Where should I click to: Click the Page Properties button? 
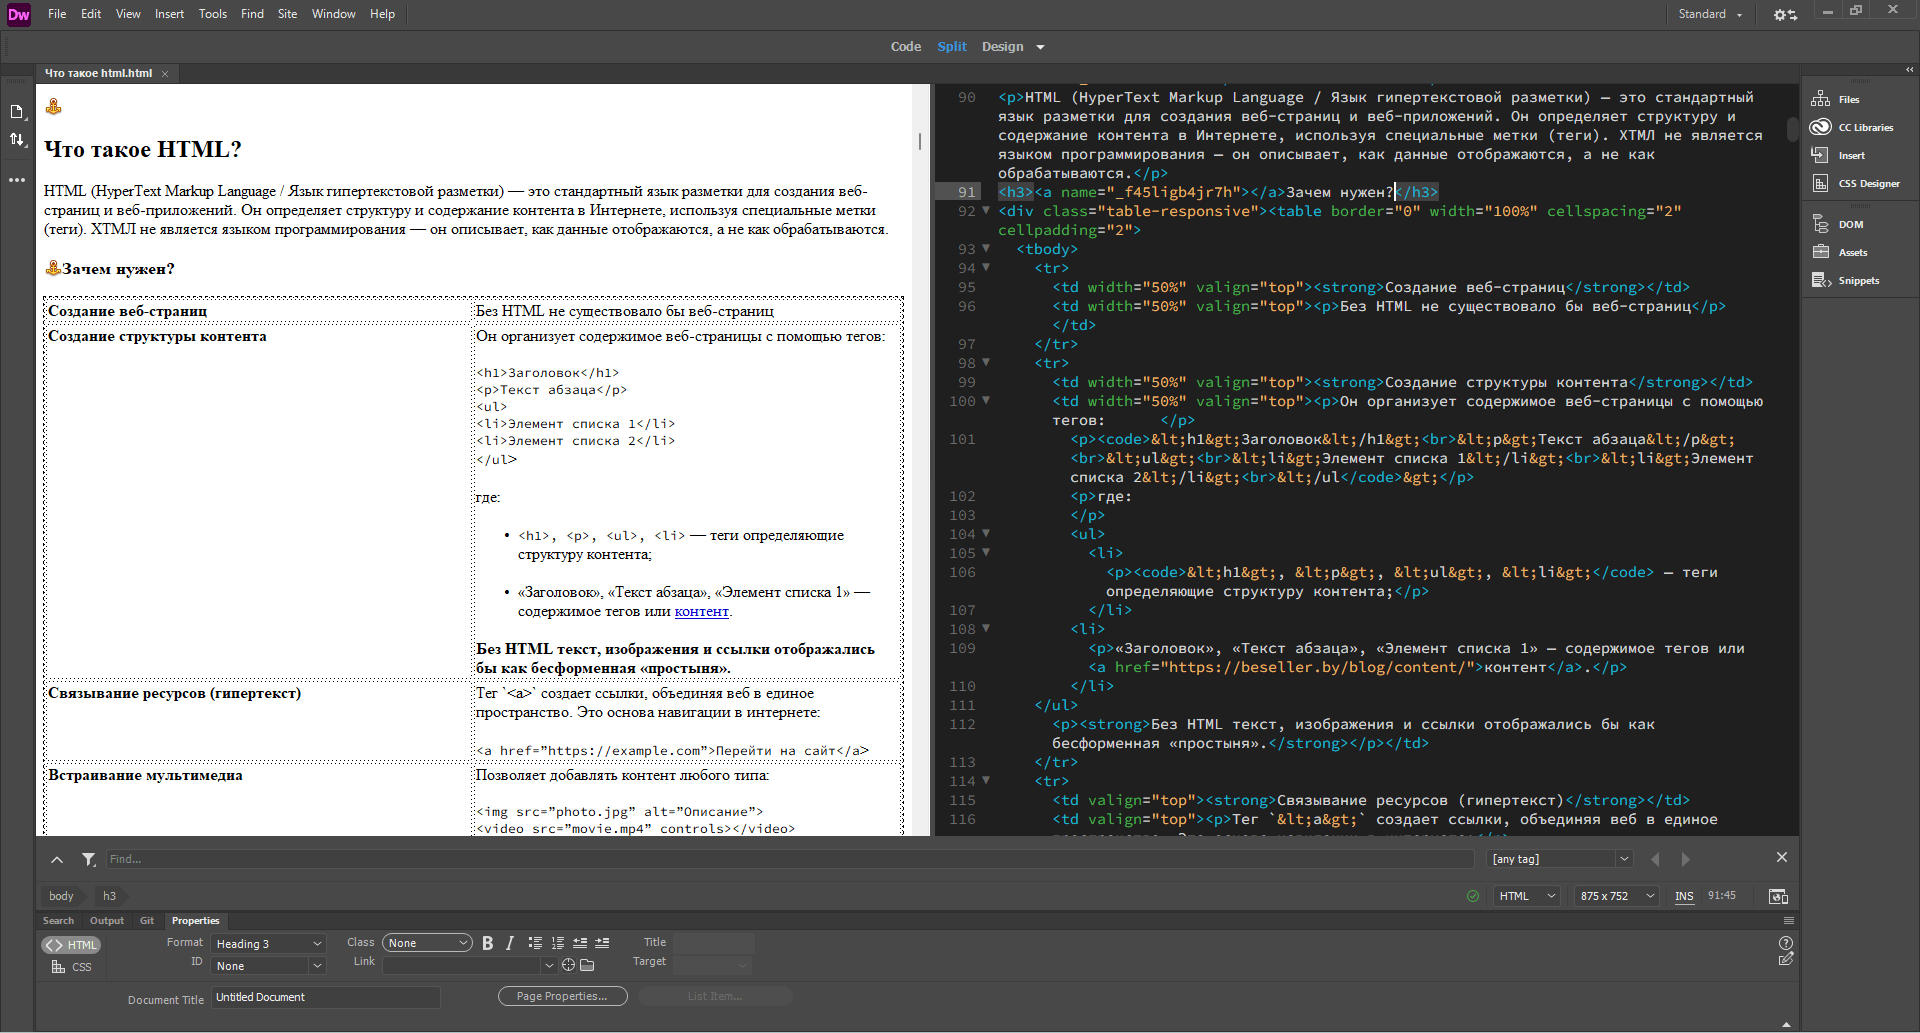562,996
